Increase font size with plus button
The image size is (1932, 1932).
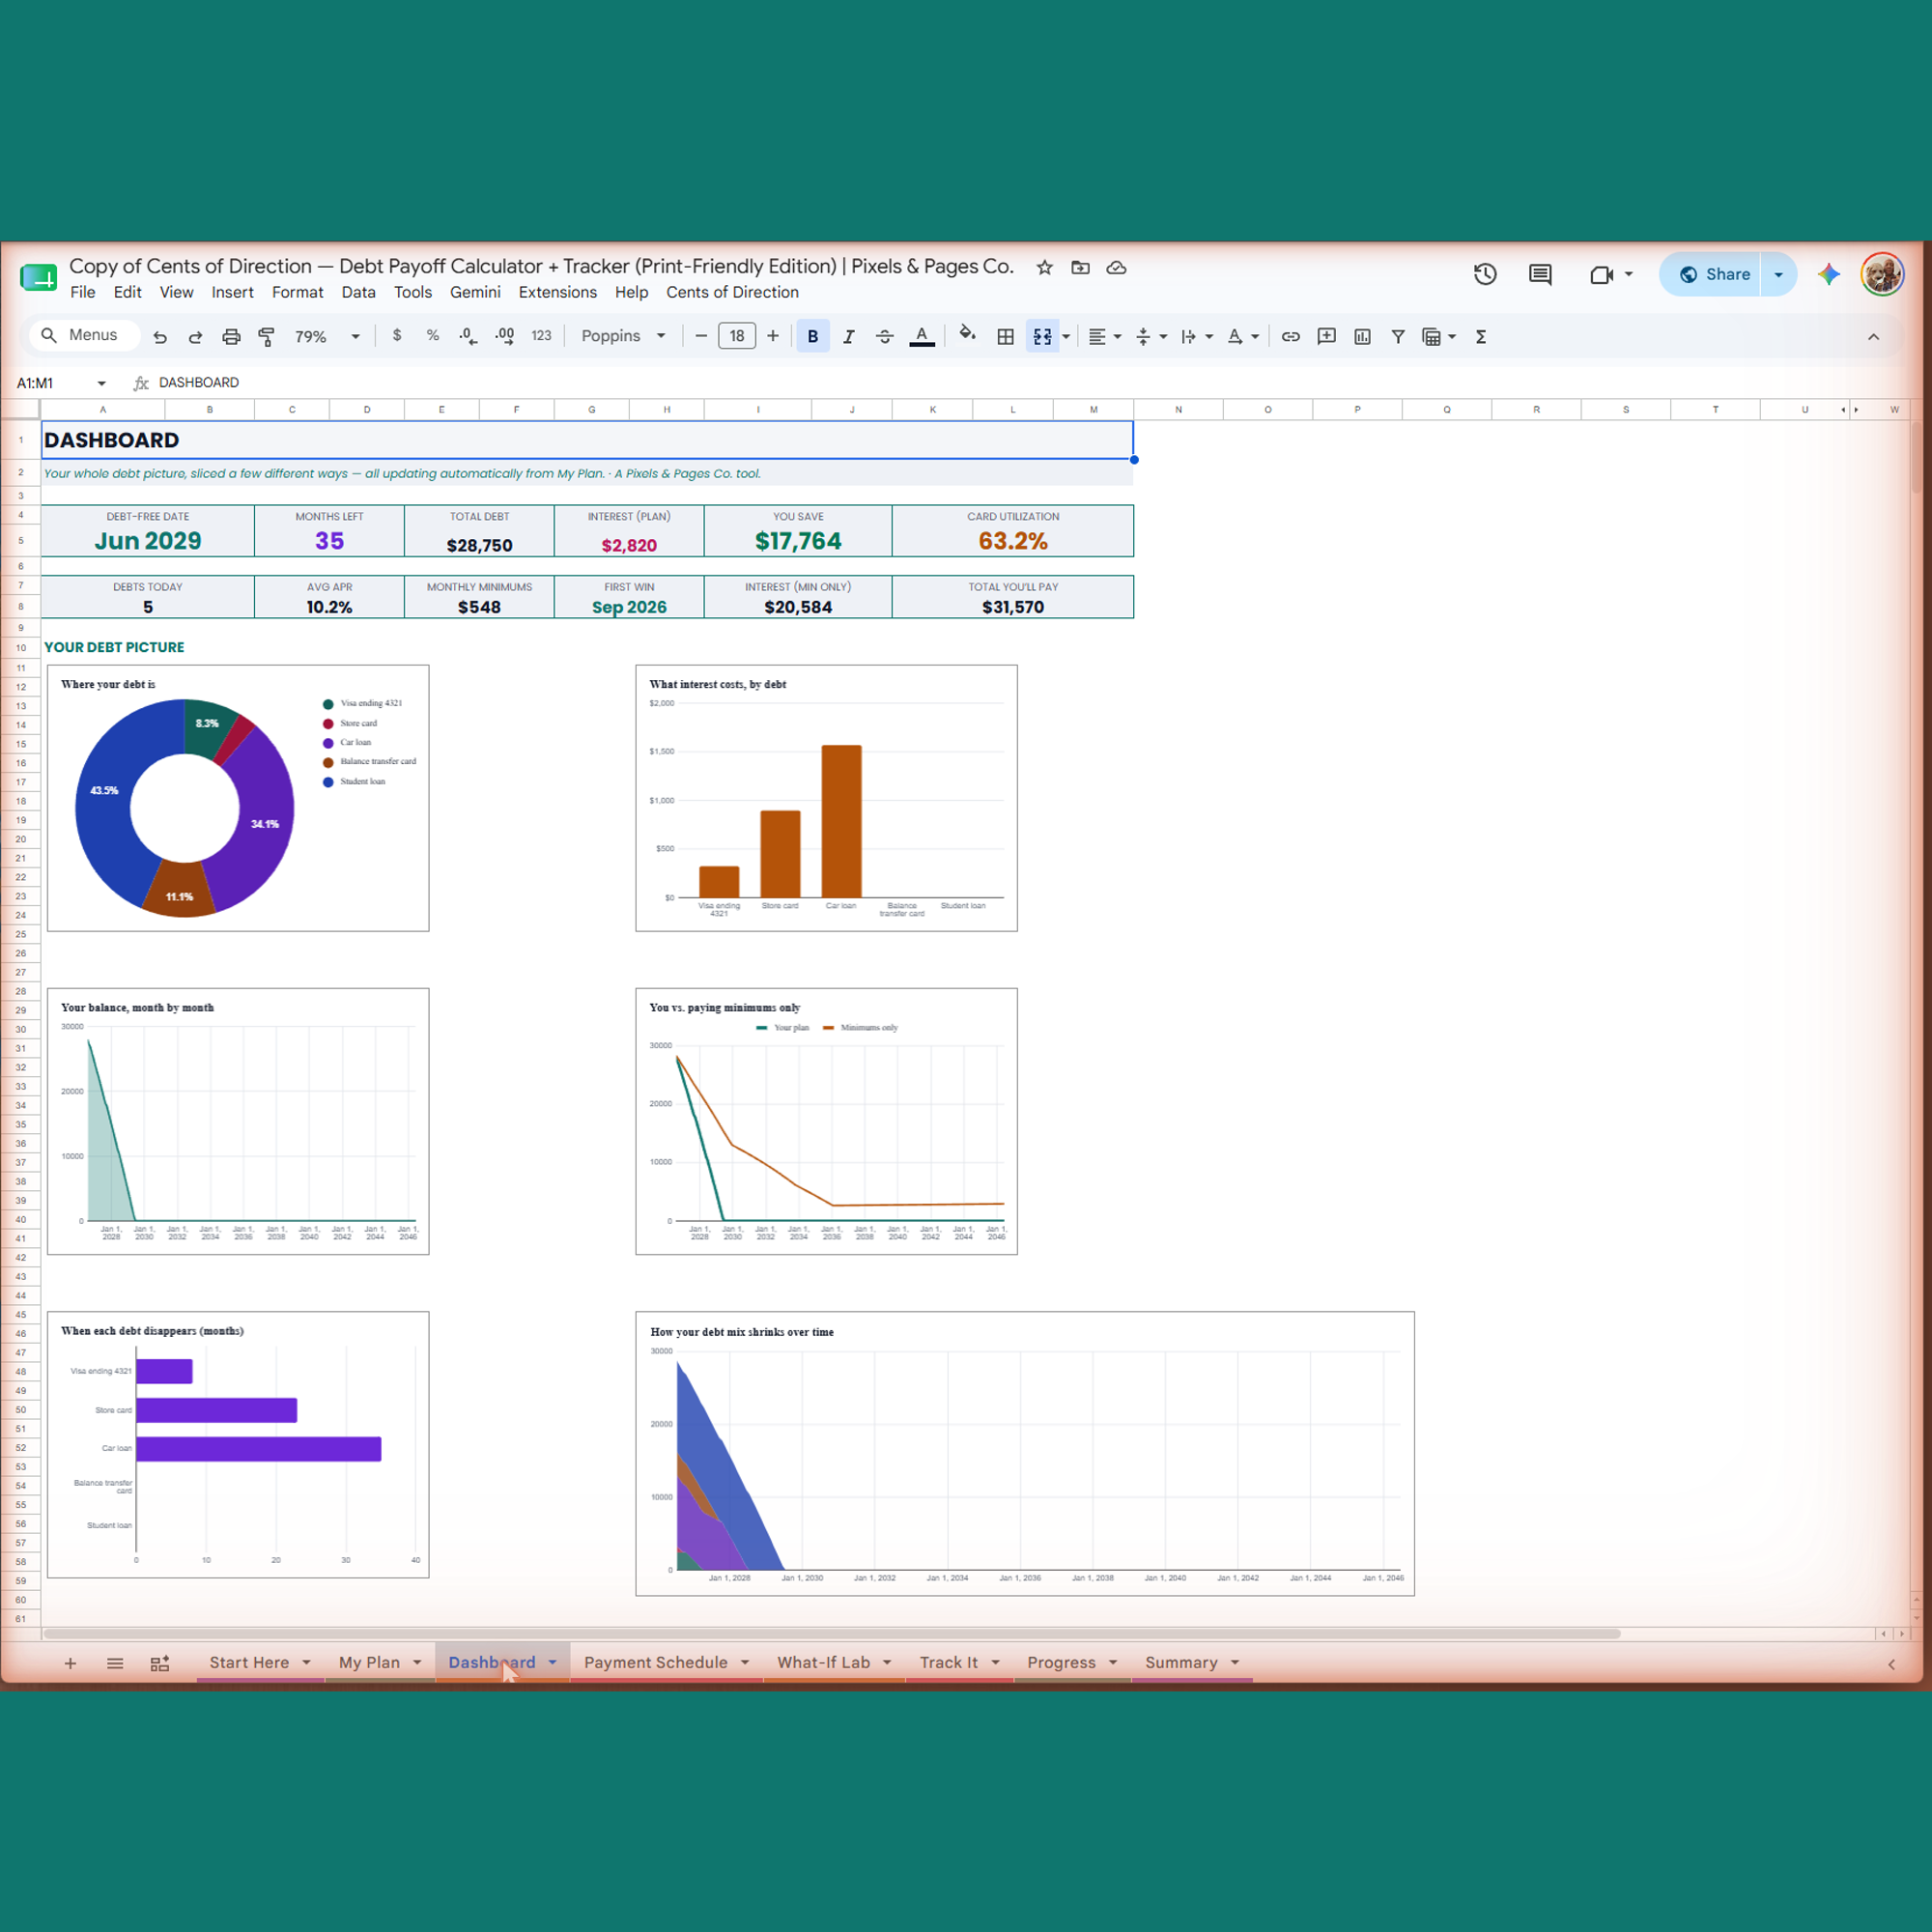click(773, 336)
